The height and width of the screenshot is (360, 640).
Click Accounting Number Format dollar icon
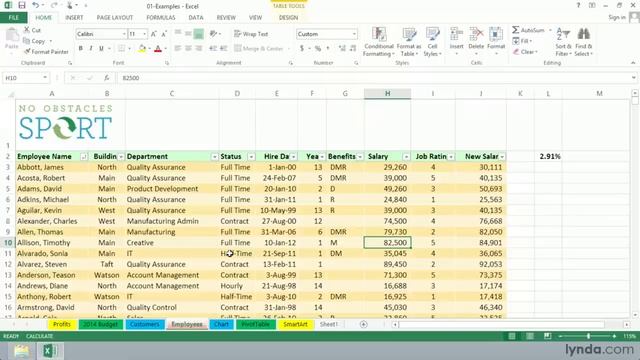(302, 49)
